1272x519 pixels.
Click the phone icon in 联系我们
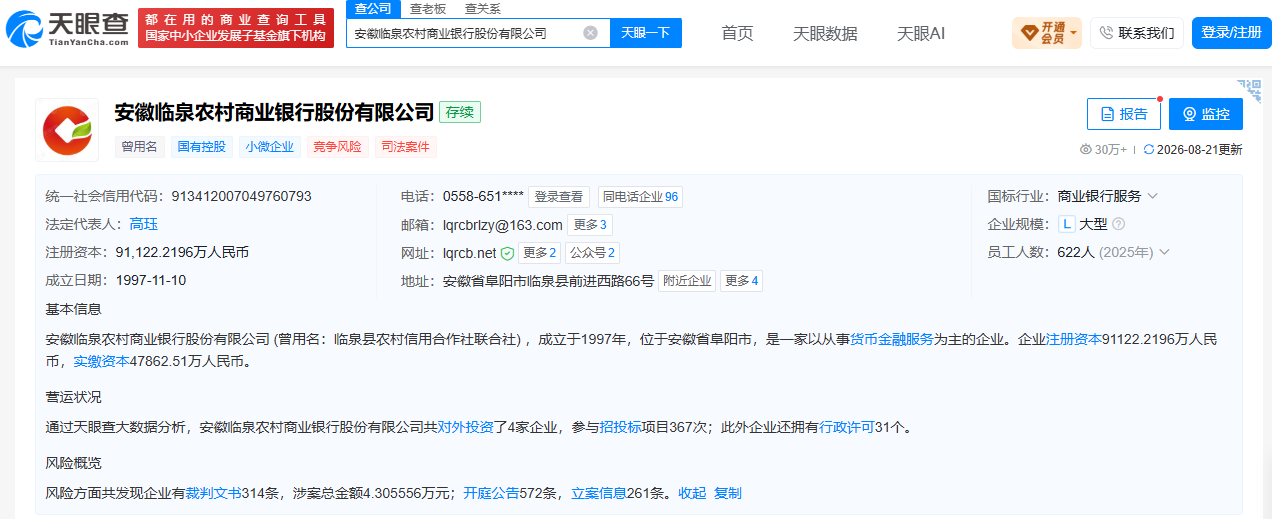click(x=1106, y=33)
